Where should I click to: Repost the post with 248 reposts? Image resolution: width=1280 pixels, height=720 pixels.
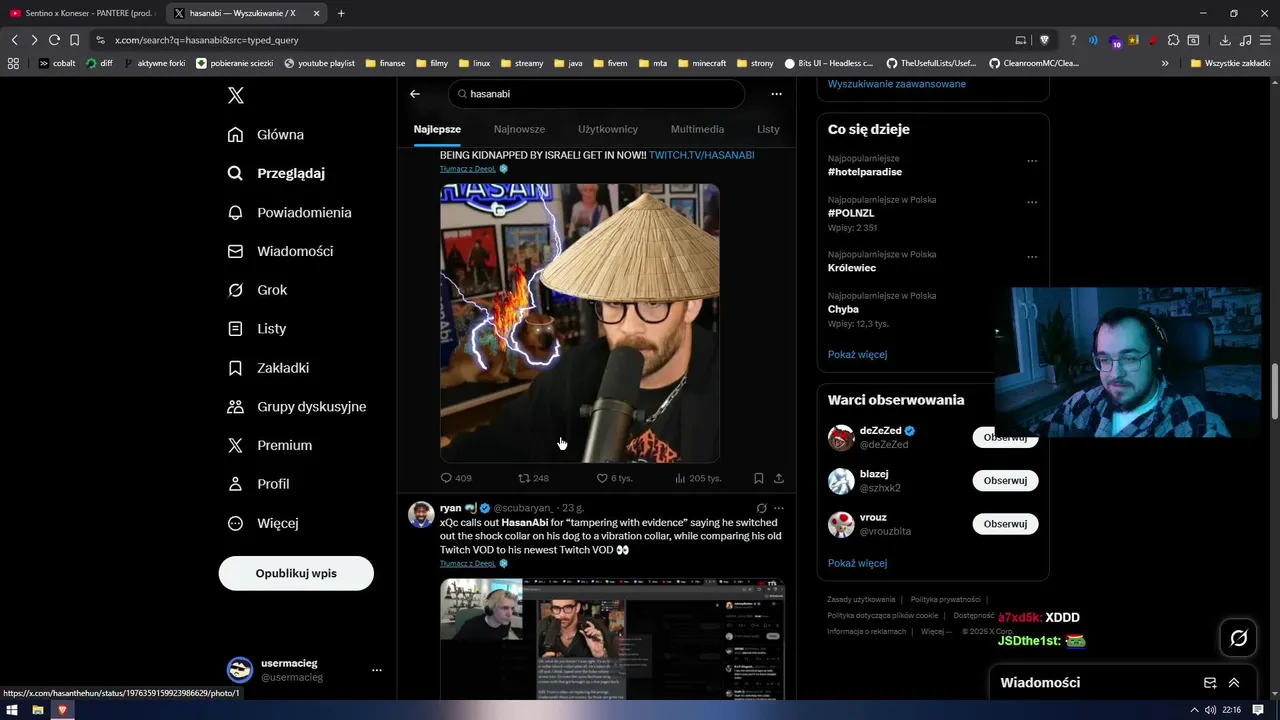point(533,478)
